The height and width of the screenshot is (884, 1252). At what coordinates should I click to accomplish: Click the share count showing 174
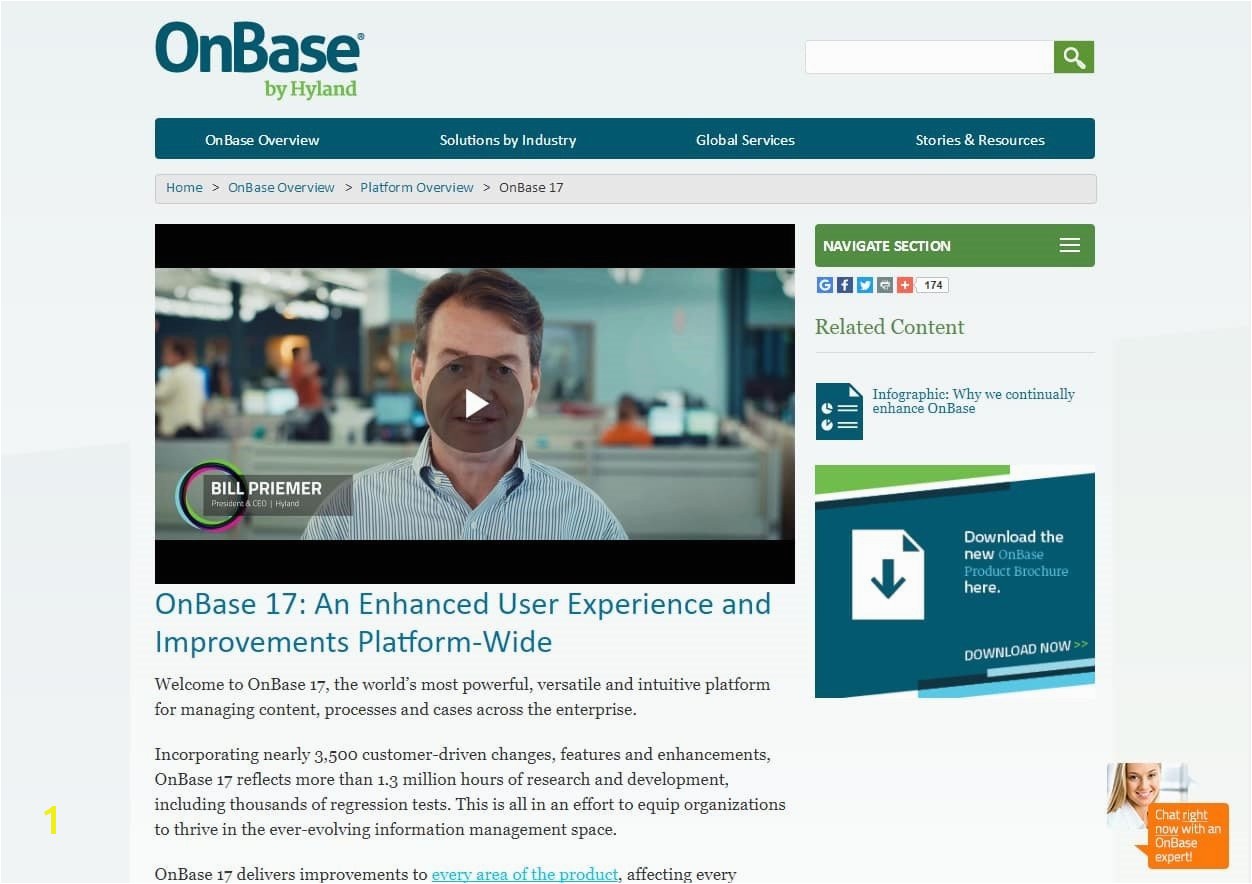tap(932, 285)
